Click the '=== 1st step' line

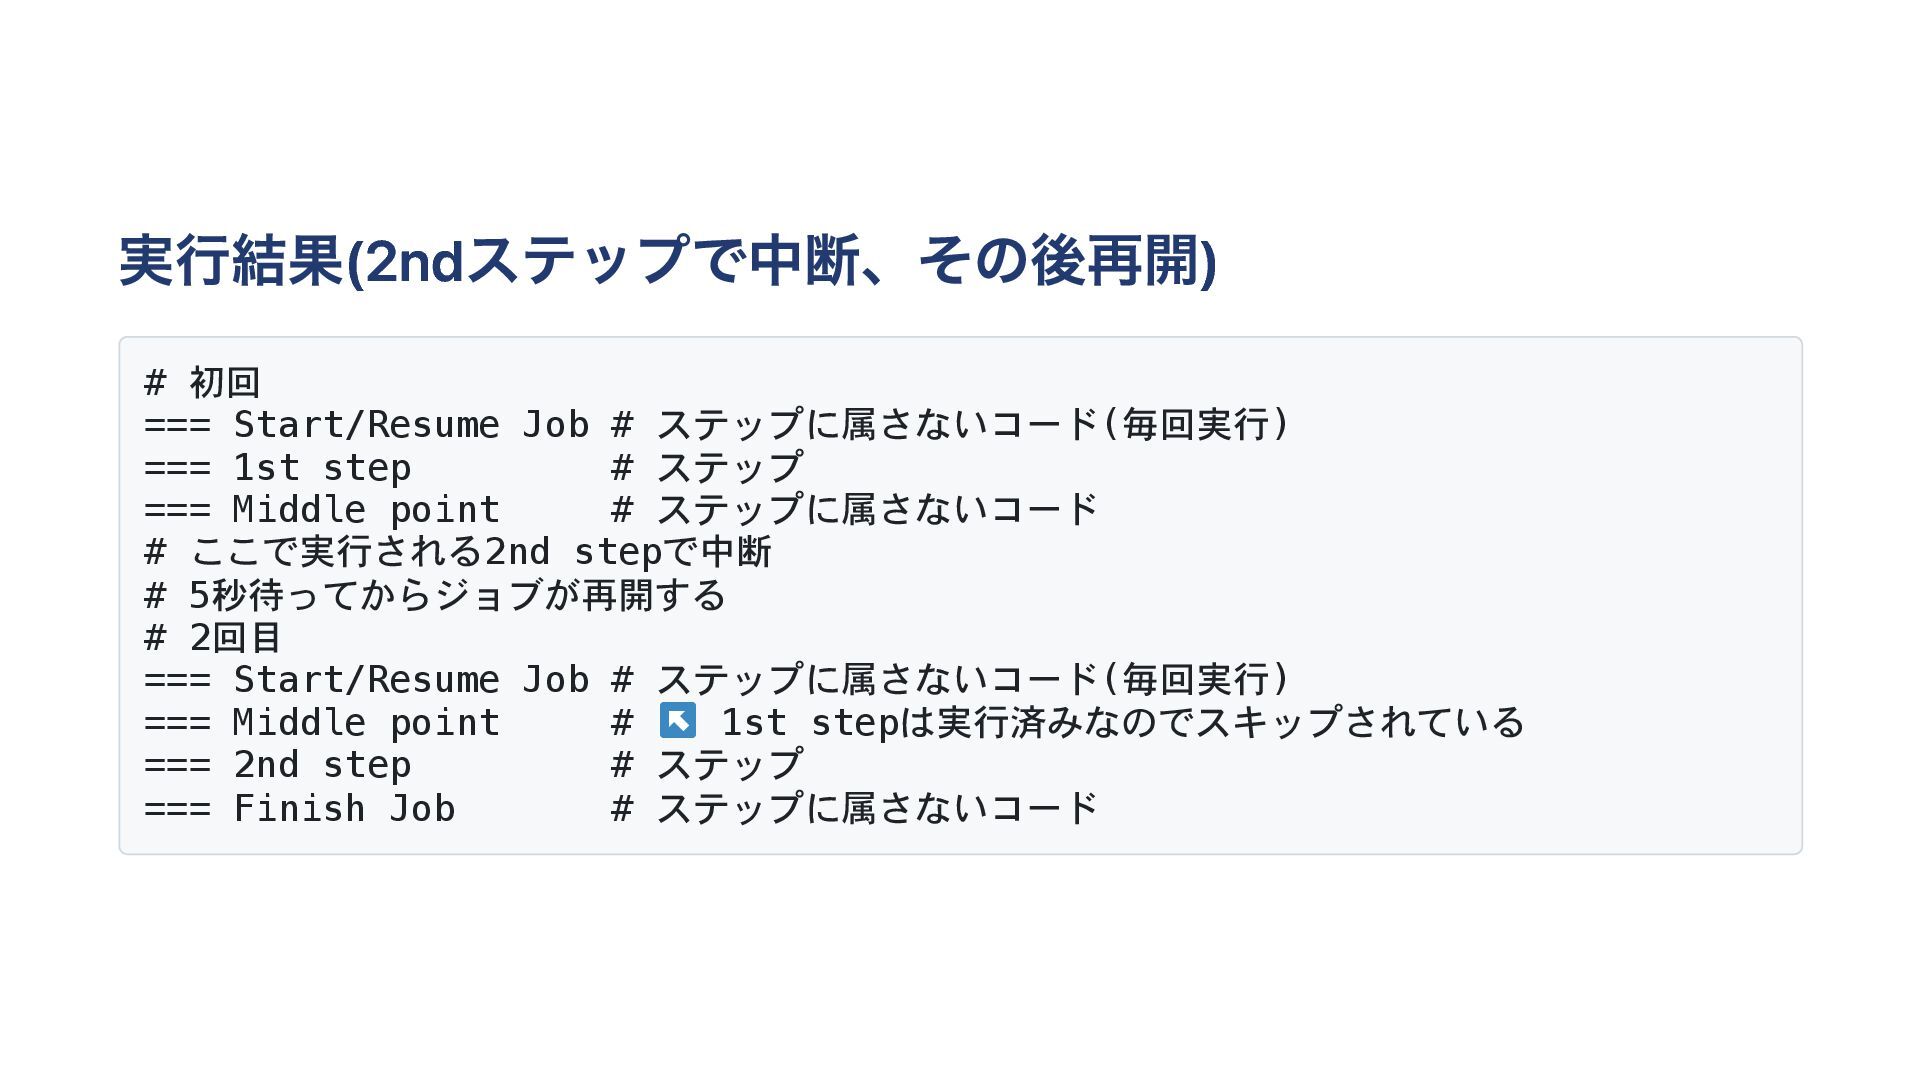tap(277, 467)
